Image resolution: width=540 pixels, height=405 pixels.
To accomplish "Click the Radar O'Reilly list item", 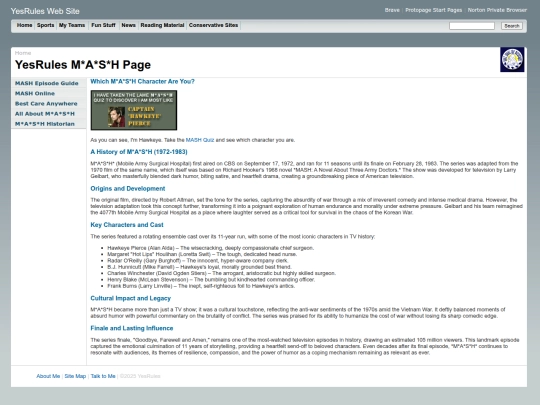I will coord(198,261).
